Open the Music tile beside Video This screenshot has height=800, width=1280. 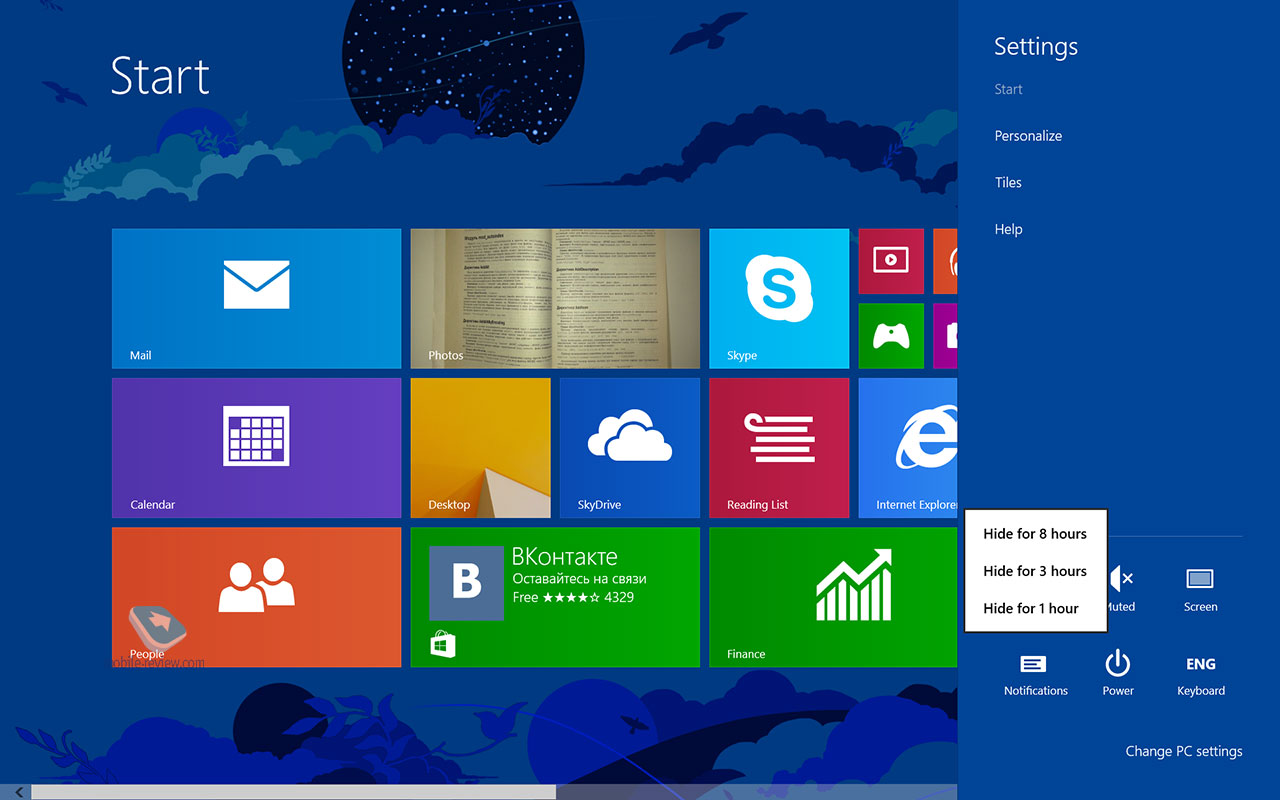(946, 261)
